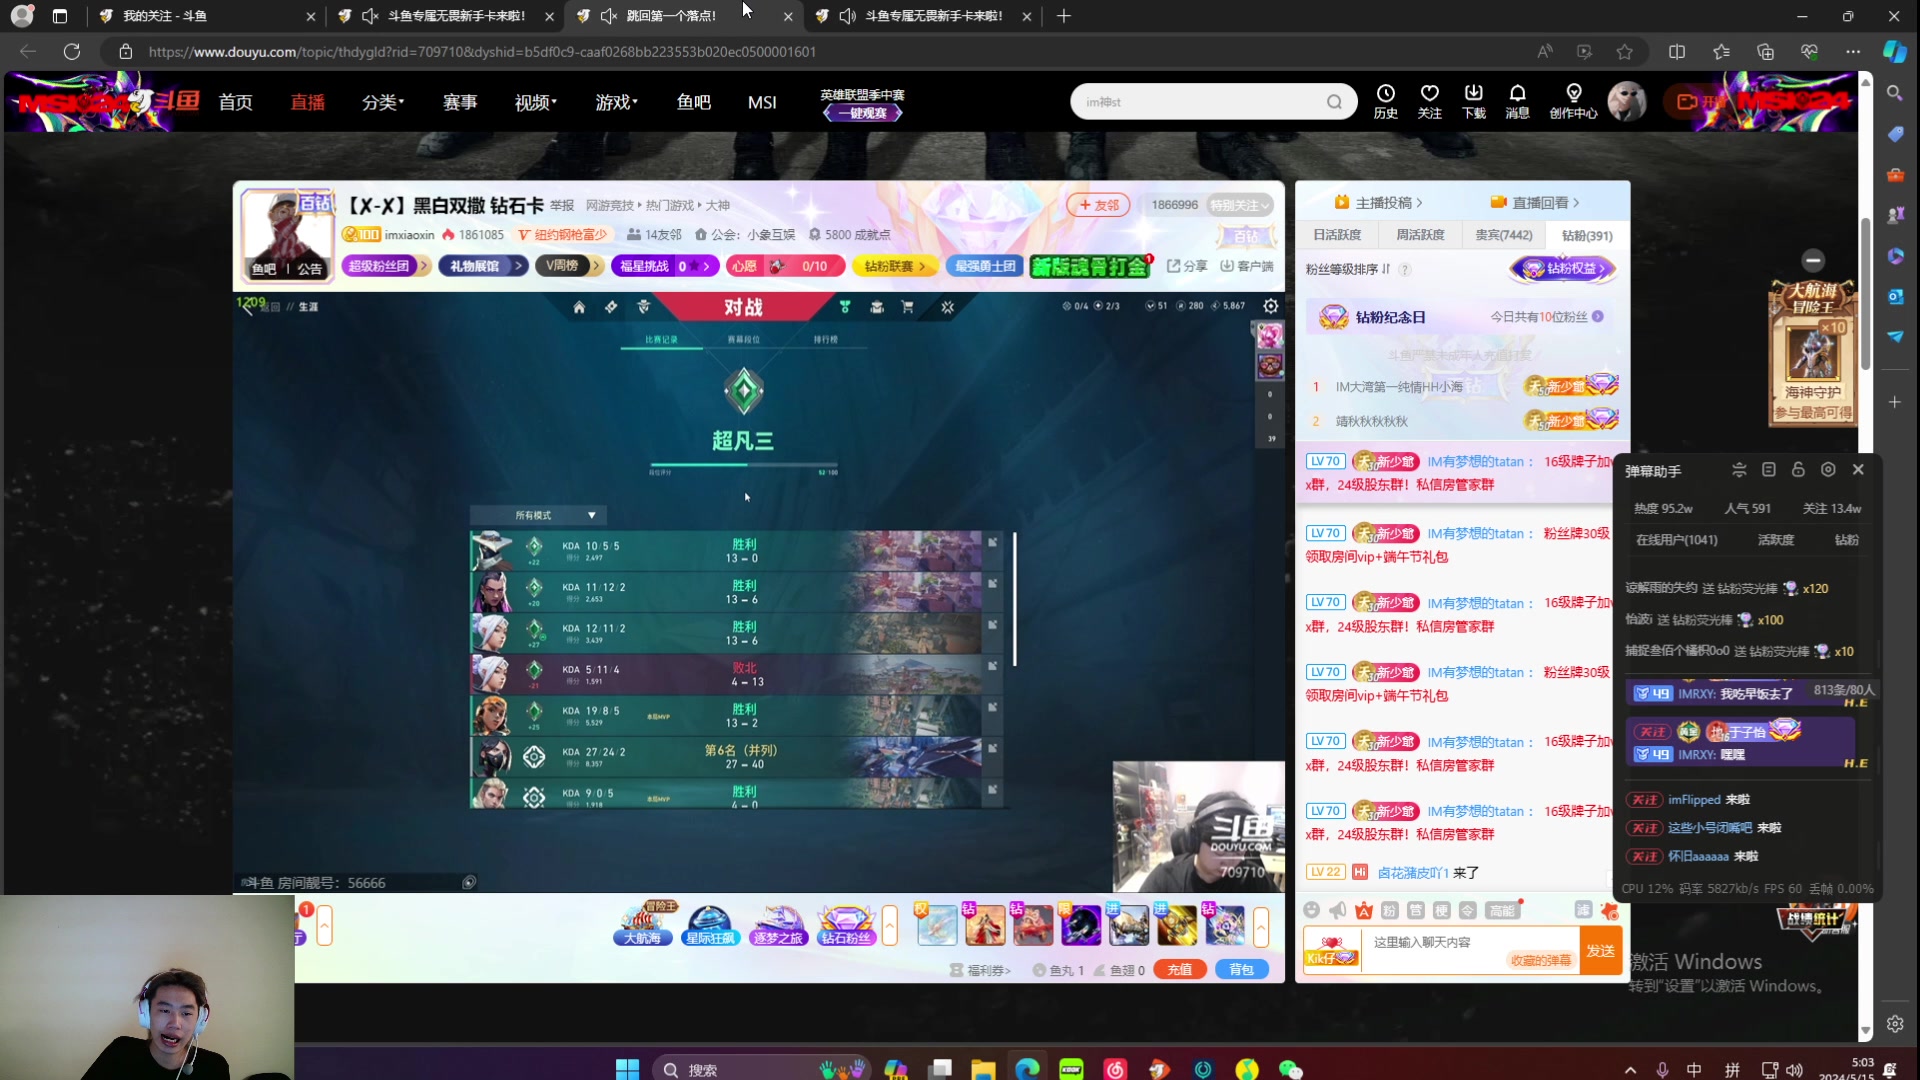Expand the V周榜 badge arrow
The width and height of the screenshot is (1920, 1080).
[596, 265]
